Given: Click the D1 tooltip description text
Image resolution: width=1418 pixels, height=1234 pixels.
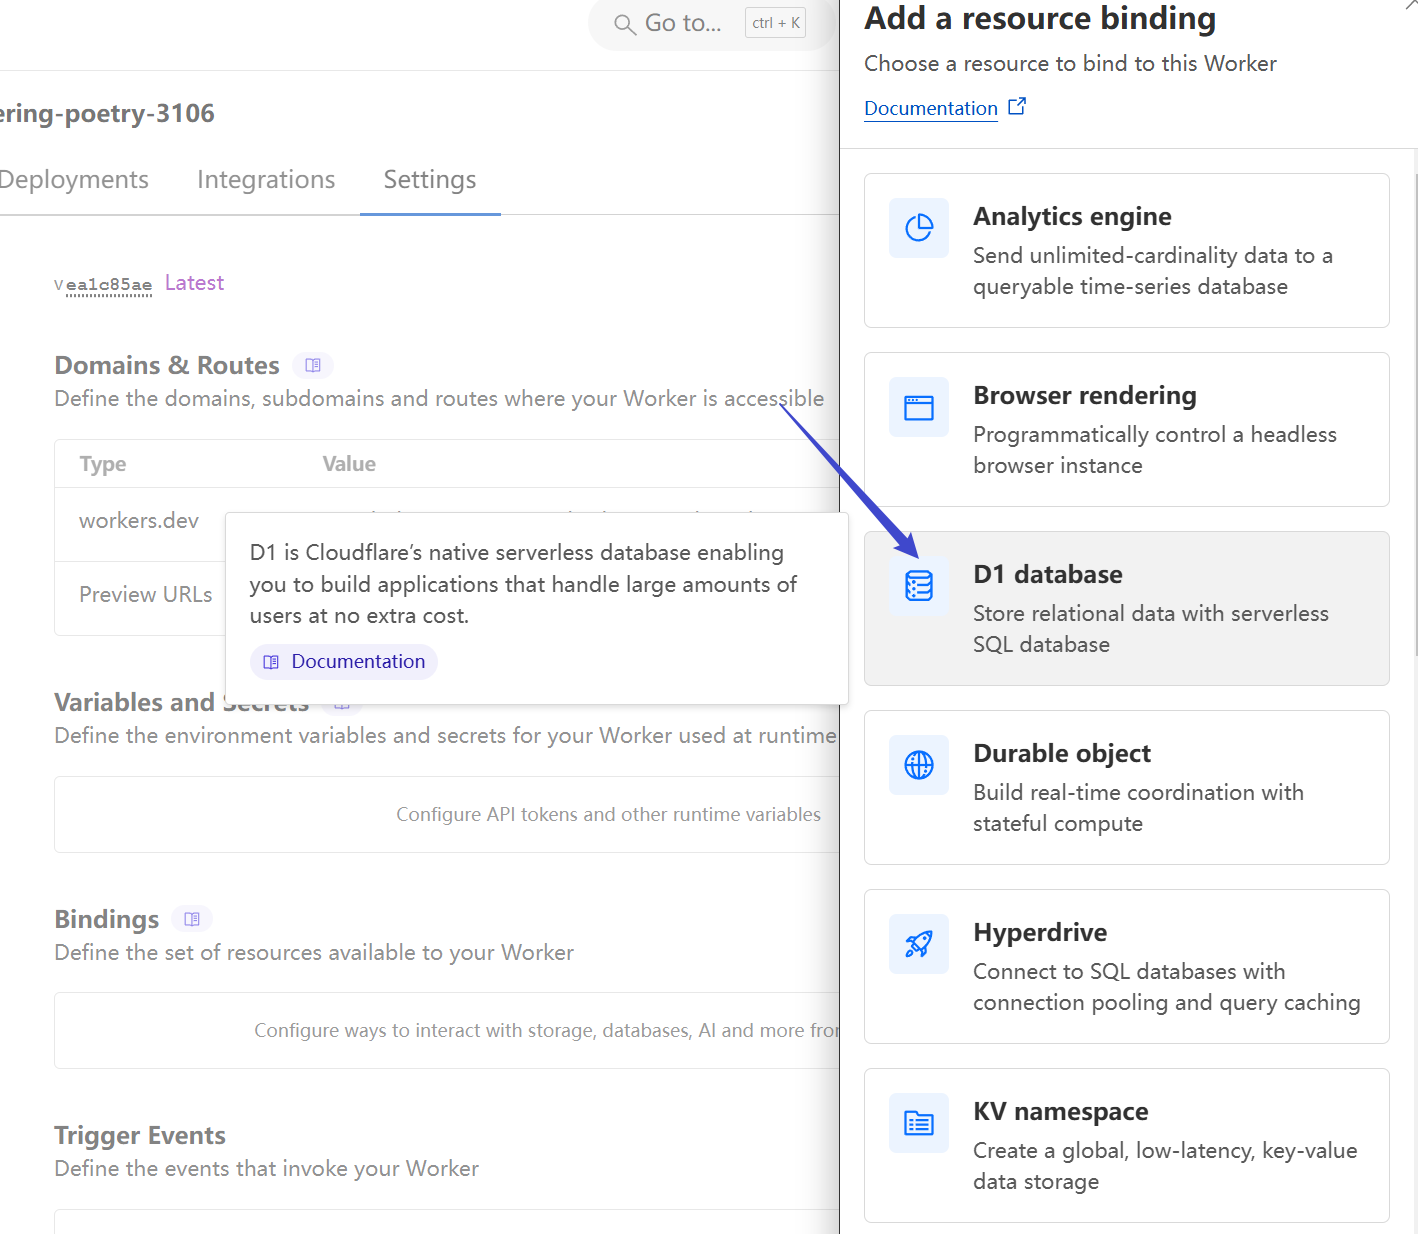Looking at the screenshot, I should tap(523, 584).
